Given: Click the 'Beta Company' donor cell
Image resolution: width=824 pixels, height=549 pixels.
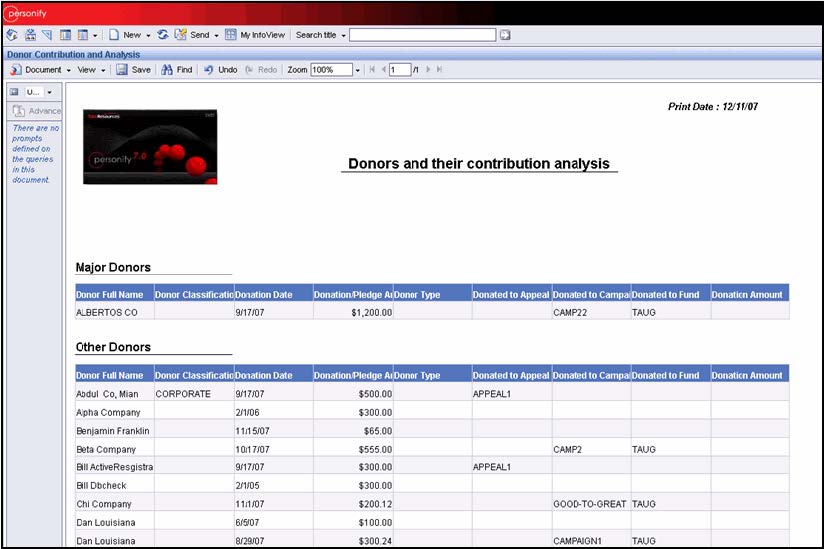Looking at the screenshot, I should [115, 449].
